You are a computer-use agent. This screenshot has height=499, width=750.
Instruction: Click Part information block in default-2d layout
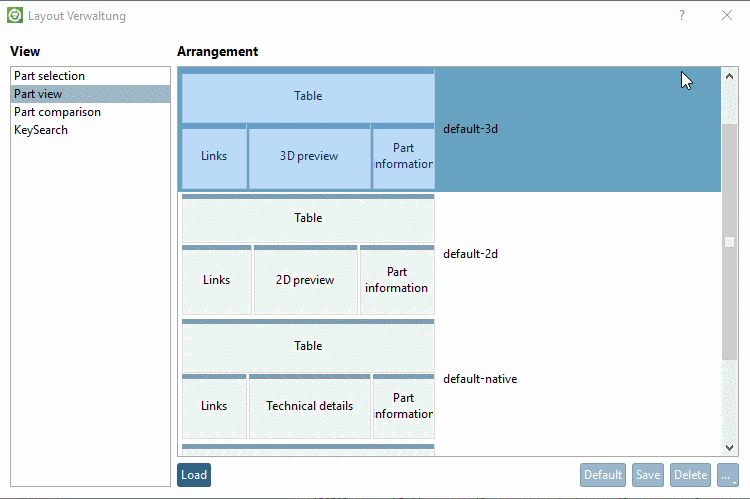click(x=397, y=280)
